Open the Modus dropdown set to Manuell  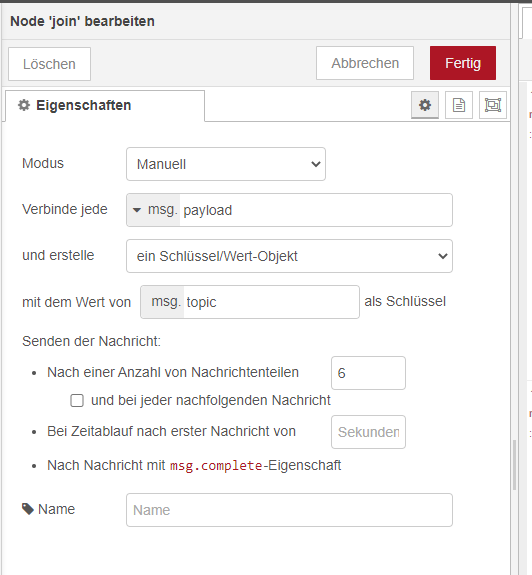[x=226, y=164]
